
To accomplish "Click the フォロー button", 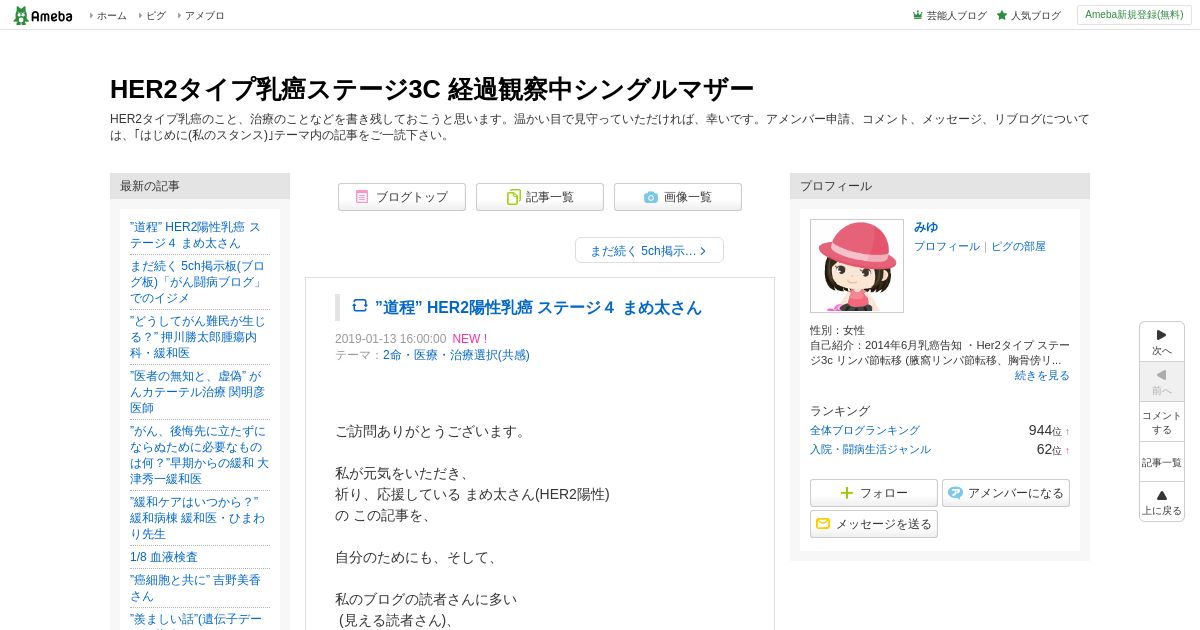I will click(x=874, y=493).
